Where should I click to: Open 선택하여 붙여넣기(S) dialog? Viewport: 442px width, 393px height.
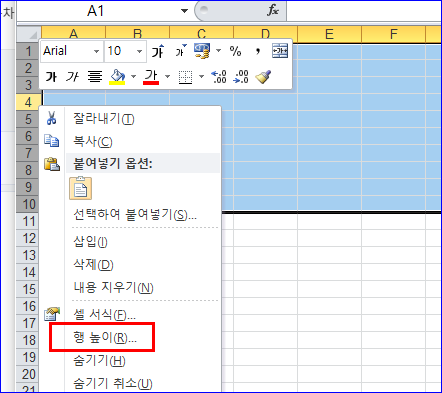pos(135,215)
